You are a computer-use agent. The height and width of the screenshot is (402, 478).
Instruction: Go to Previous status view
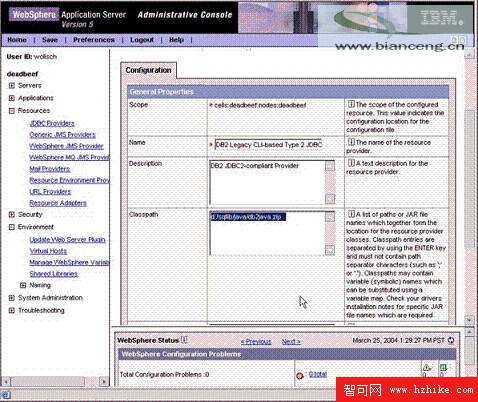[x=256, y=342]
